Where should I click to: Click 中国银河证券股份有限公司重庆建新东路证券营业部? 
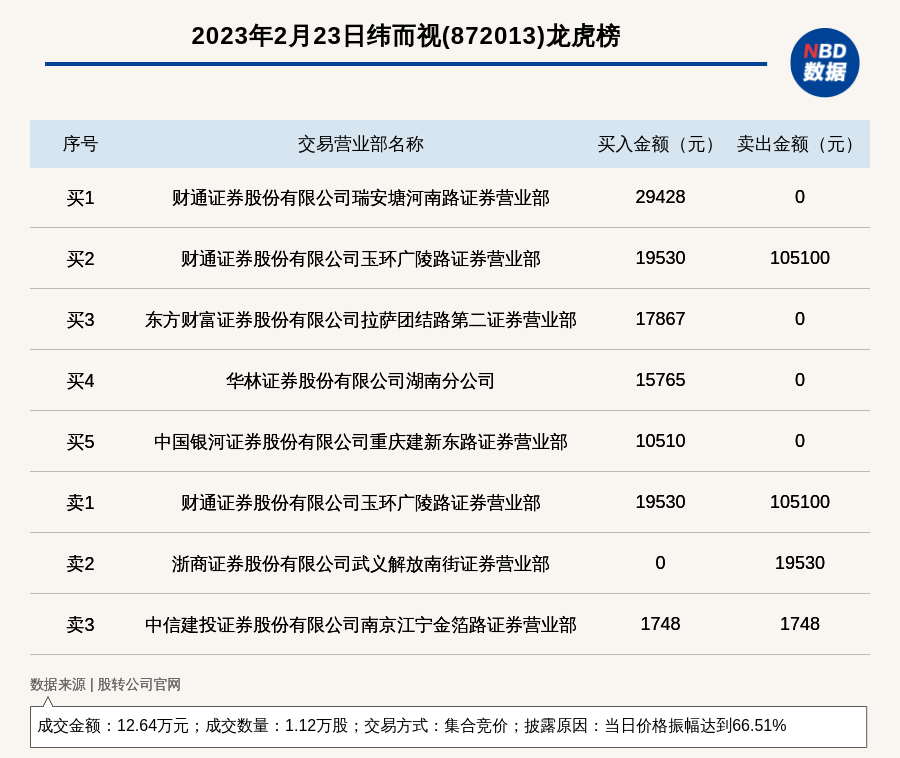[360, 442]
